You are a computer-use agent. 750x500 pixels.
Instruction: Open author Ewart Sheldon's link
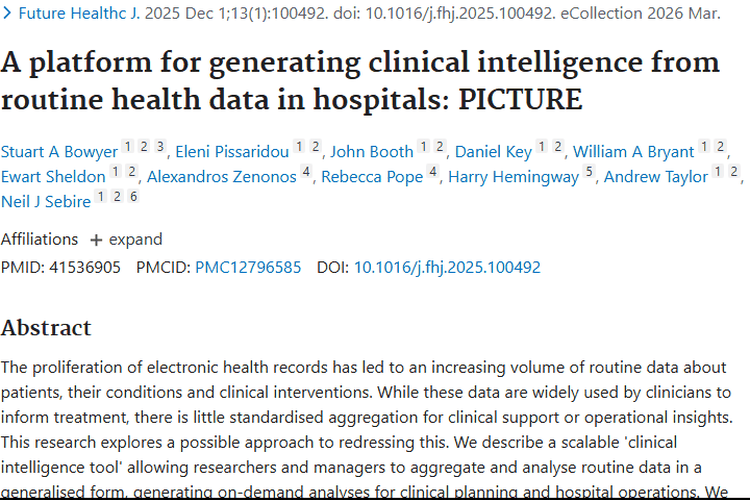(53, 177)
